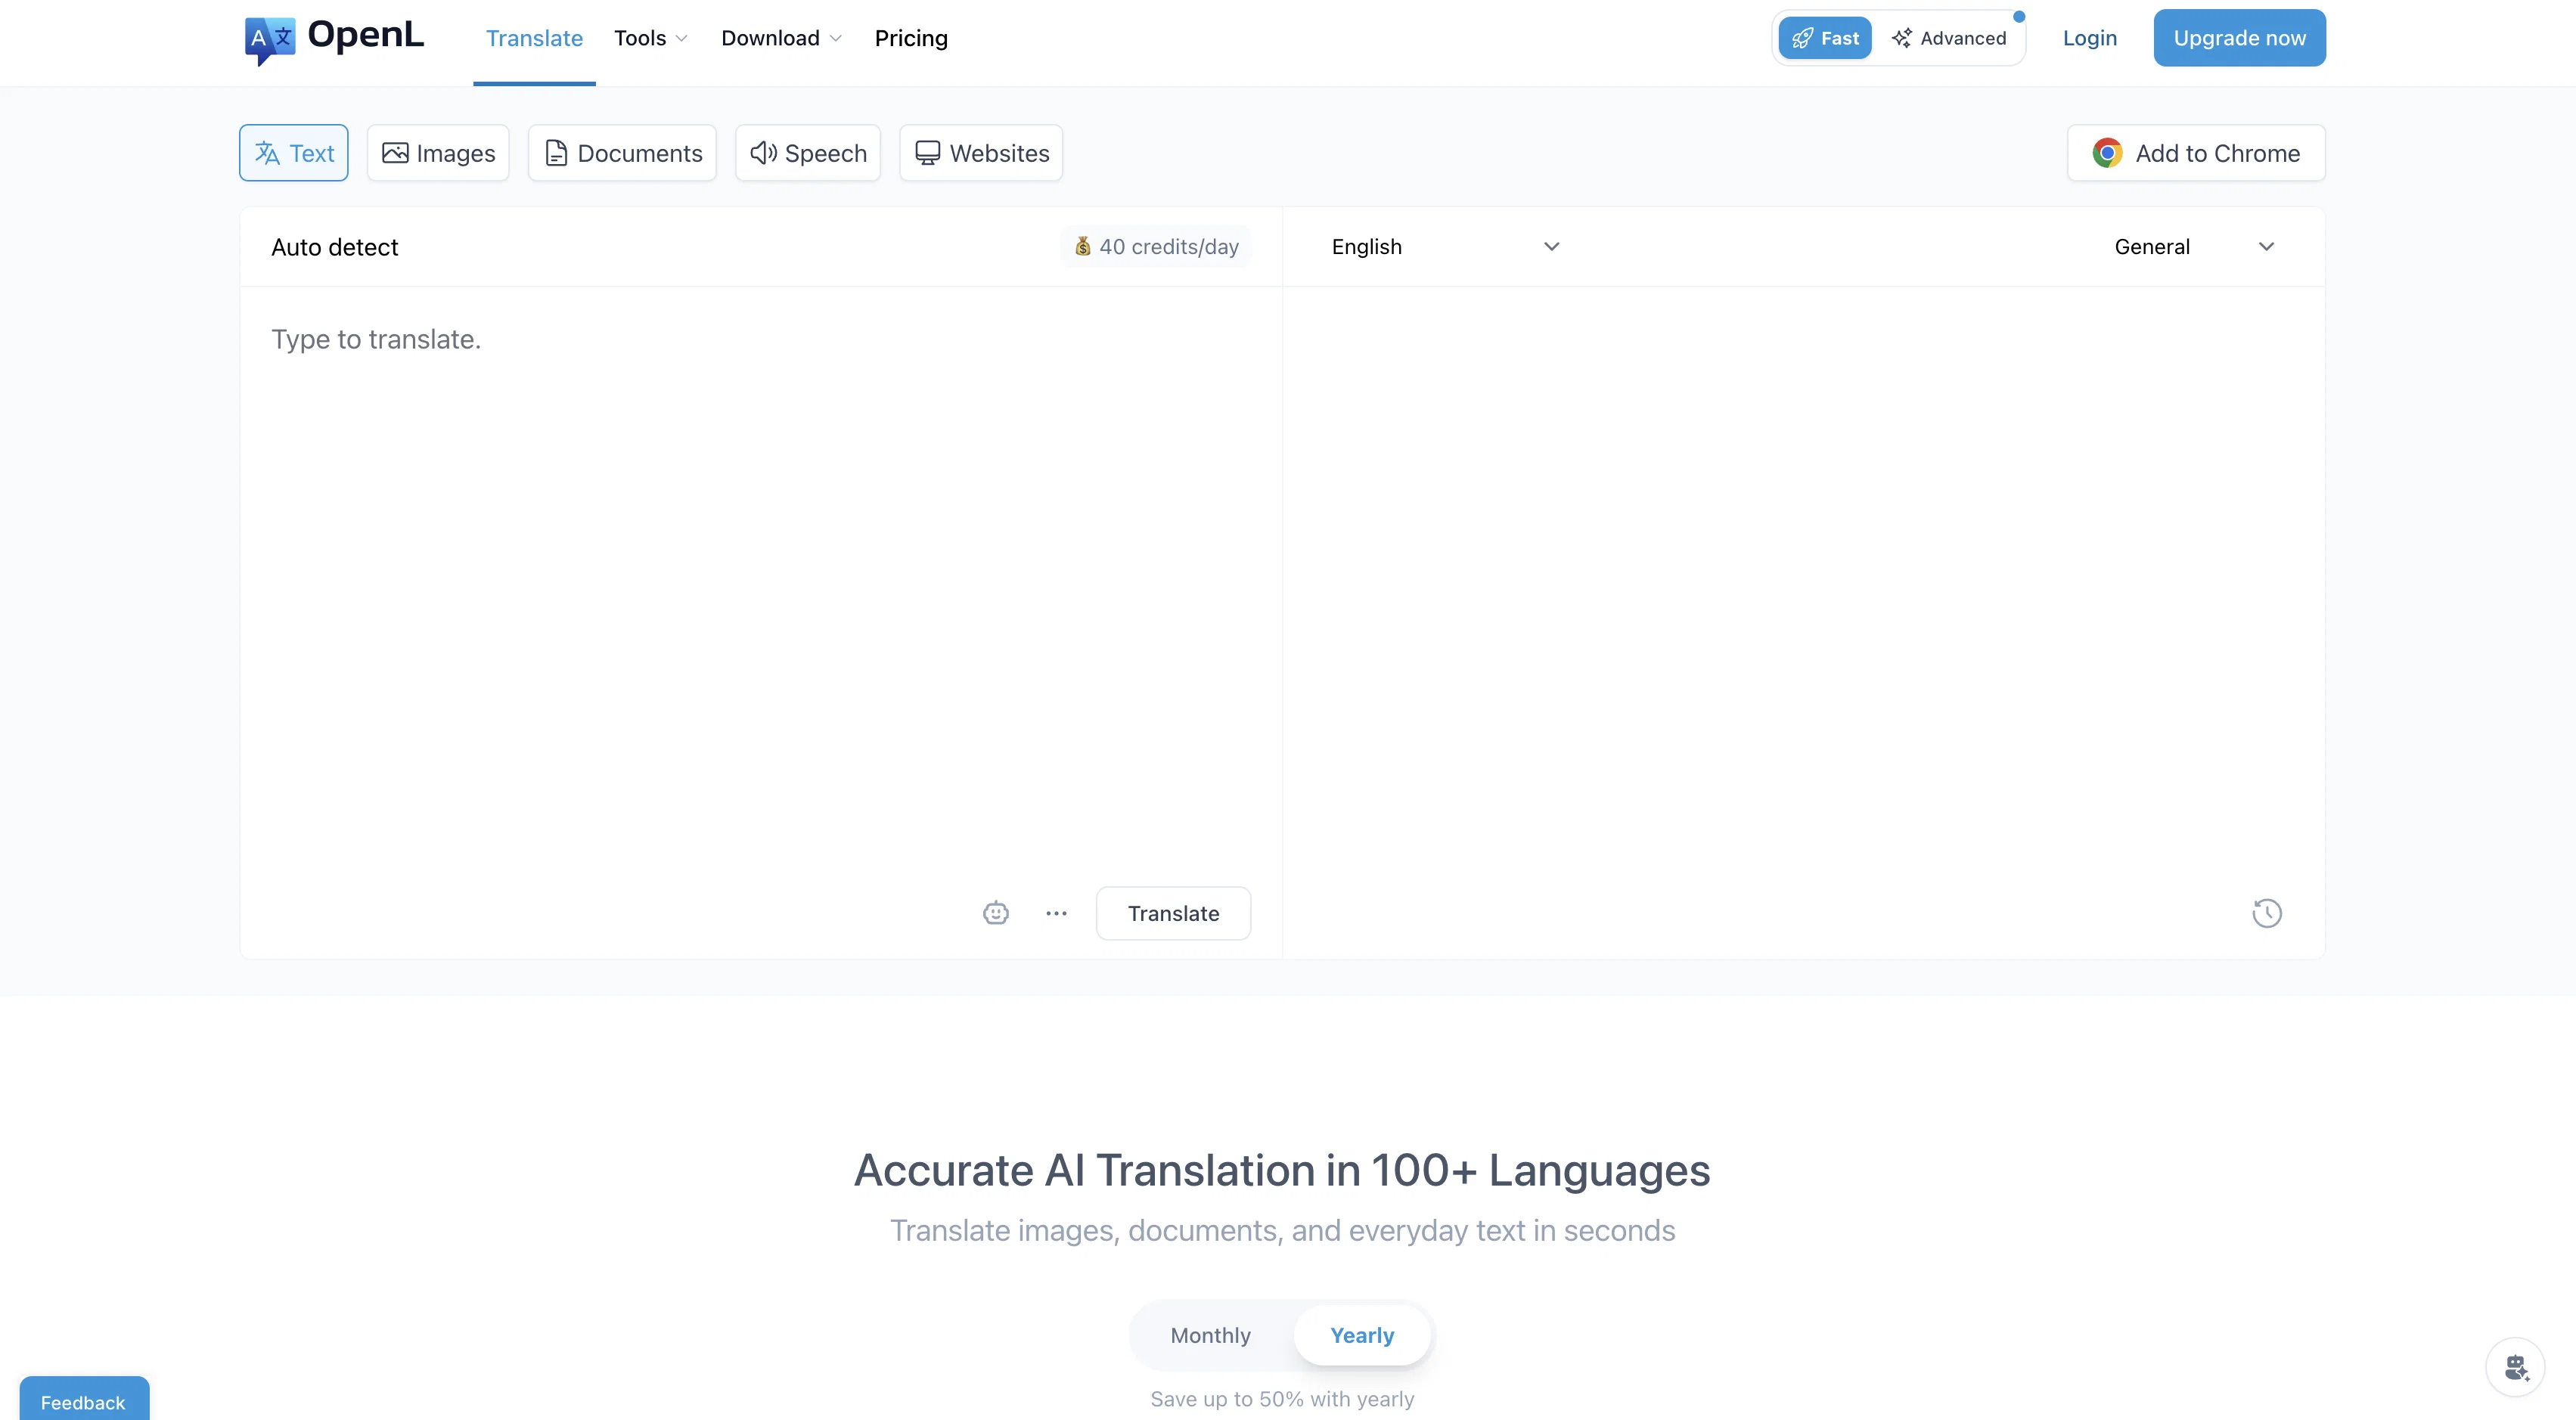Switch to Fast translation mode

(1825, 38)
